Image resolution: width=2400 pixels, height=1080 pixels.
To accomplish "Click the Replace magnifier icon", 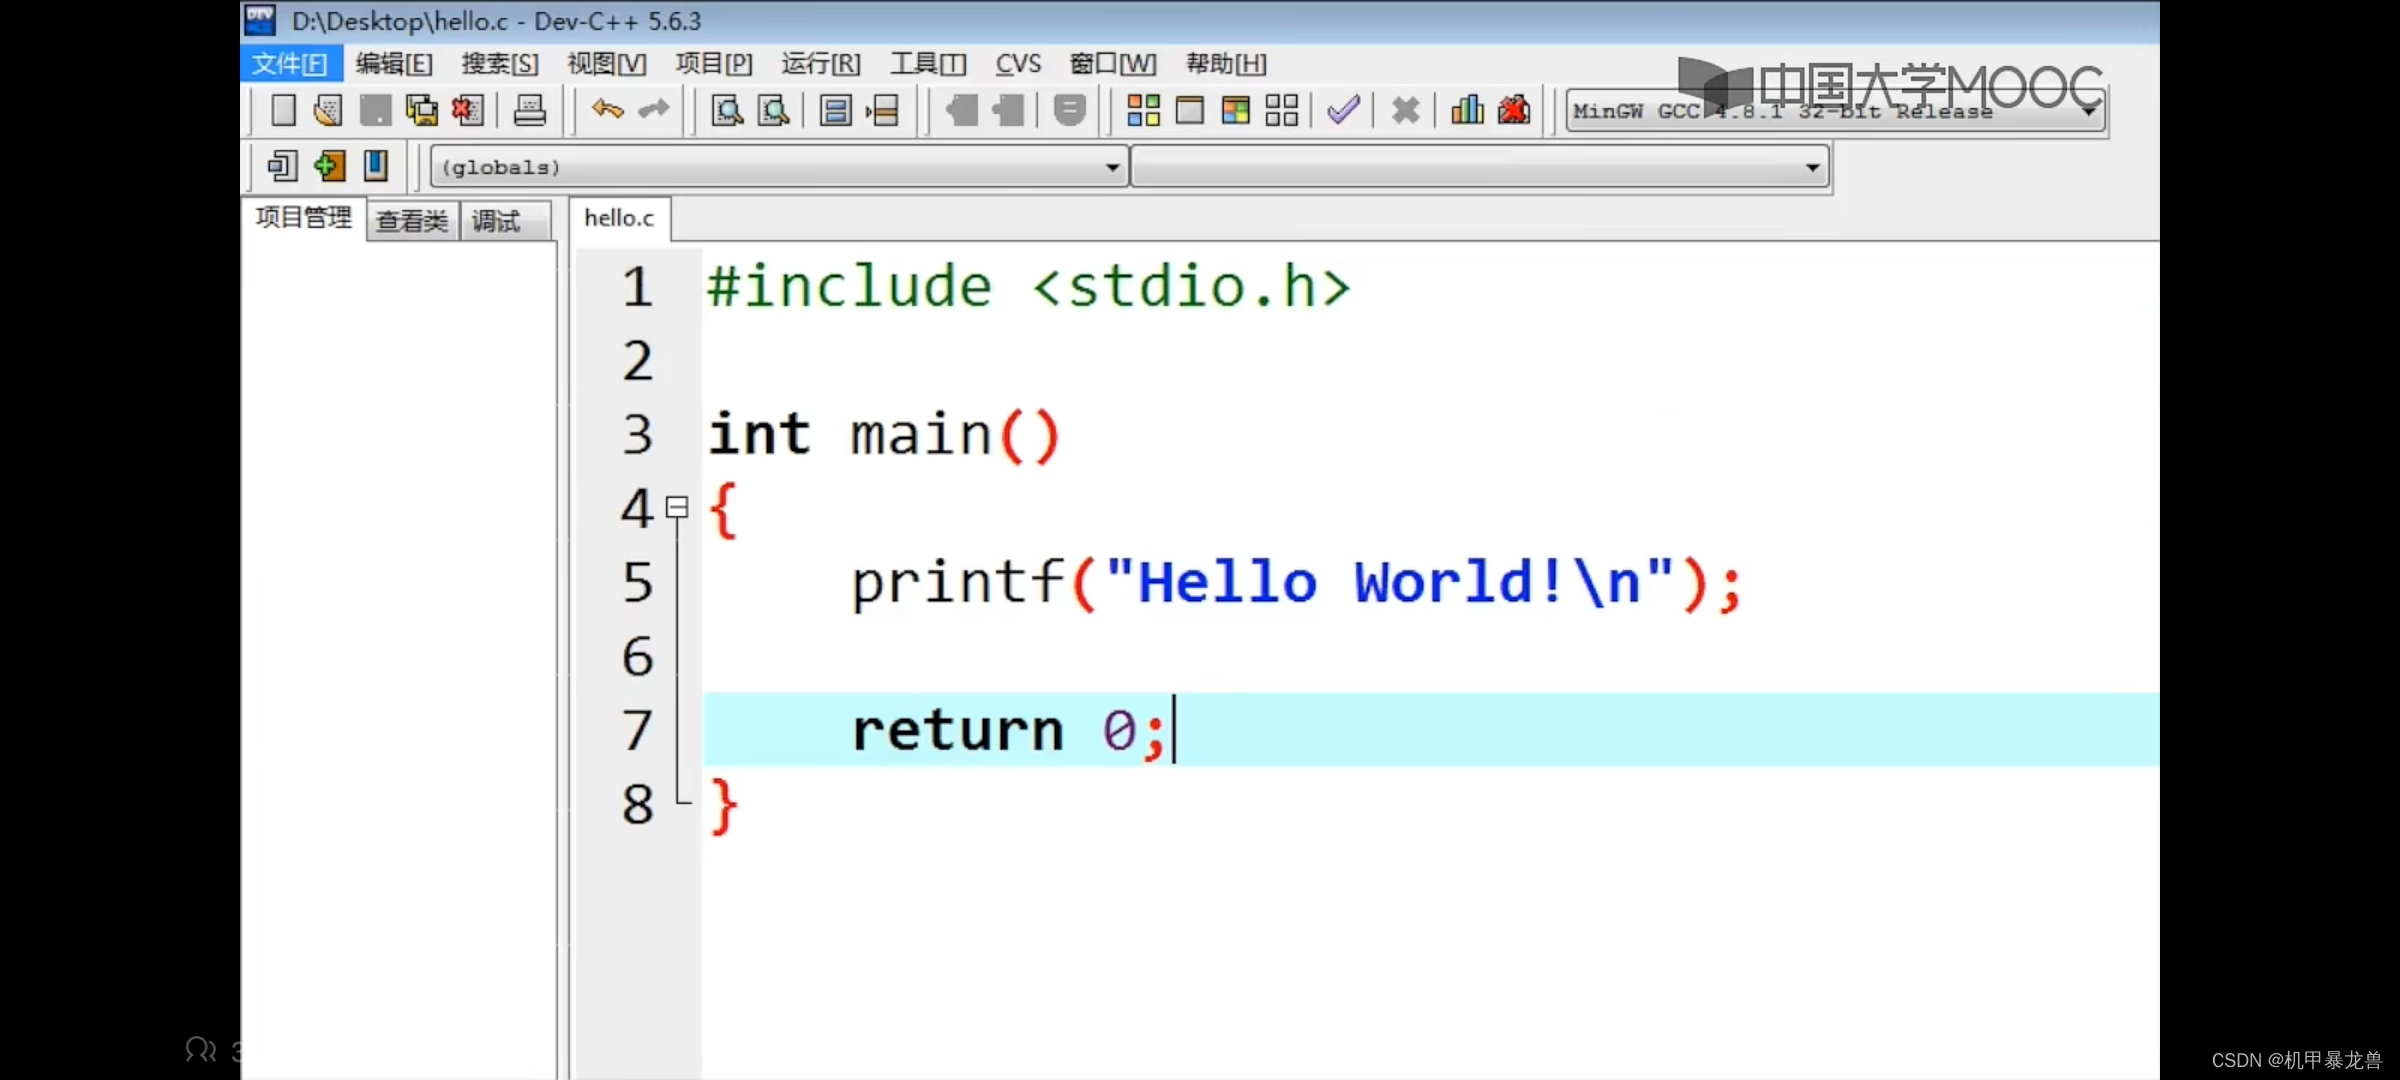I will (x=774, y=110).
